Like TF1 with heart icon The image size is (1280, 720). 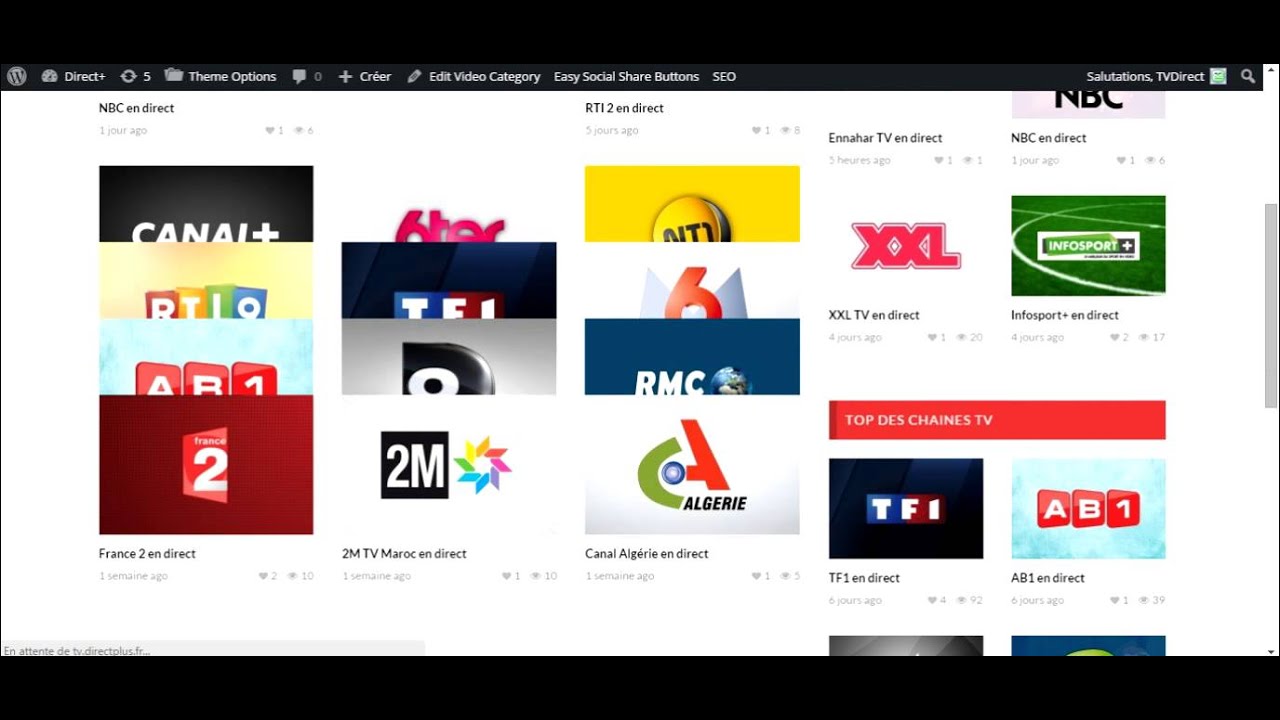pyautogui.click(x=932, y=601)
